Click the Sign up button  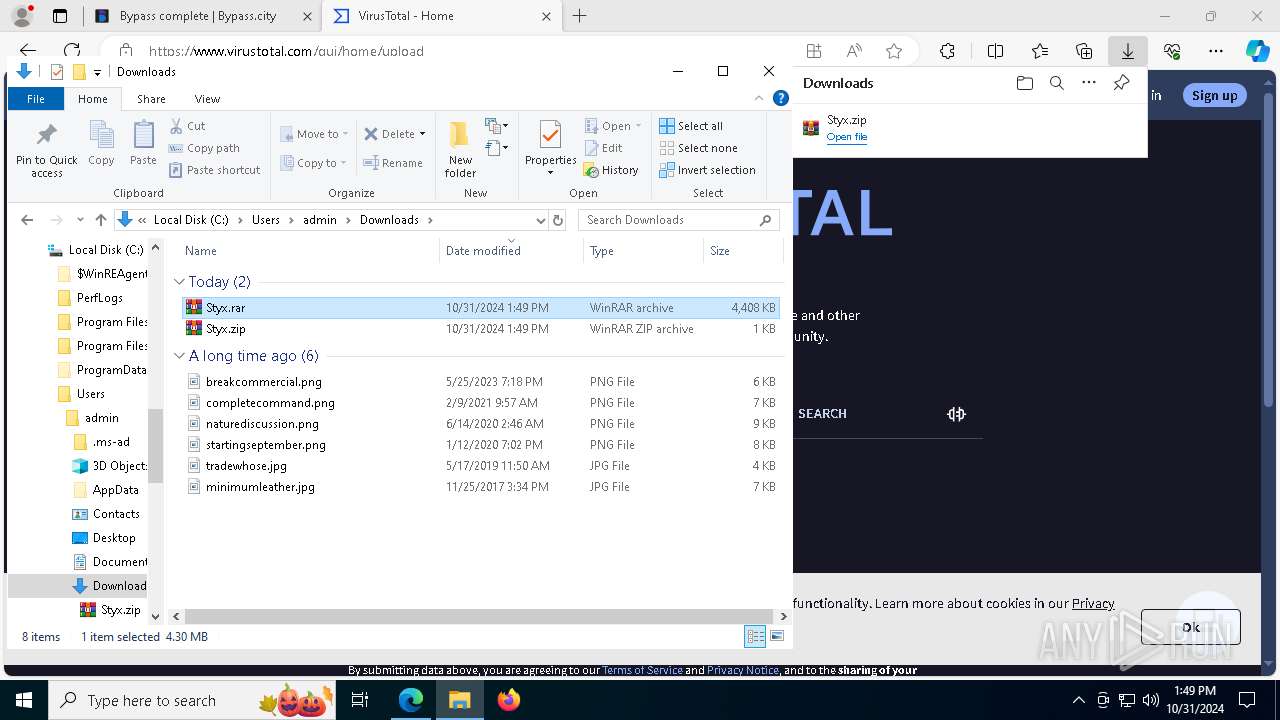click(1214, 95)
